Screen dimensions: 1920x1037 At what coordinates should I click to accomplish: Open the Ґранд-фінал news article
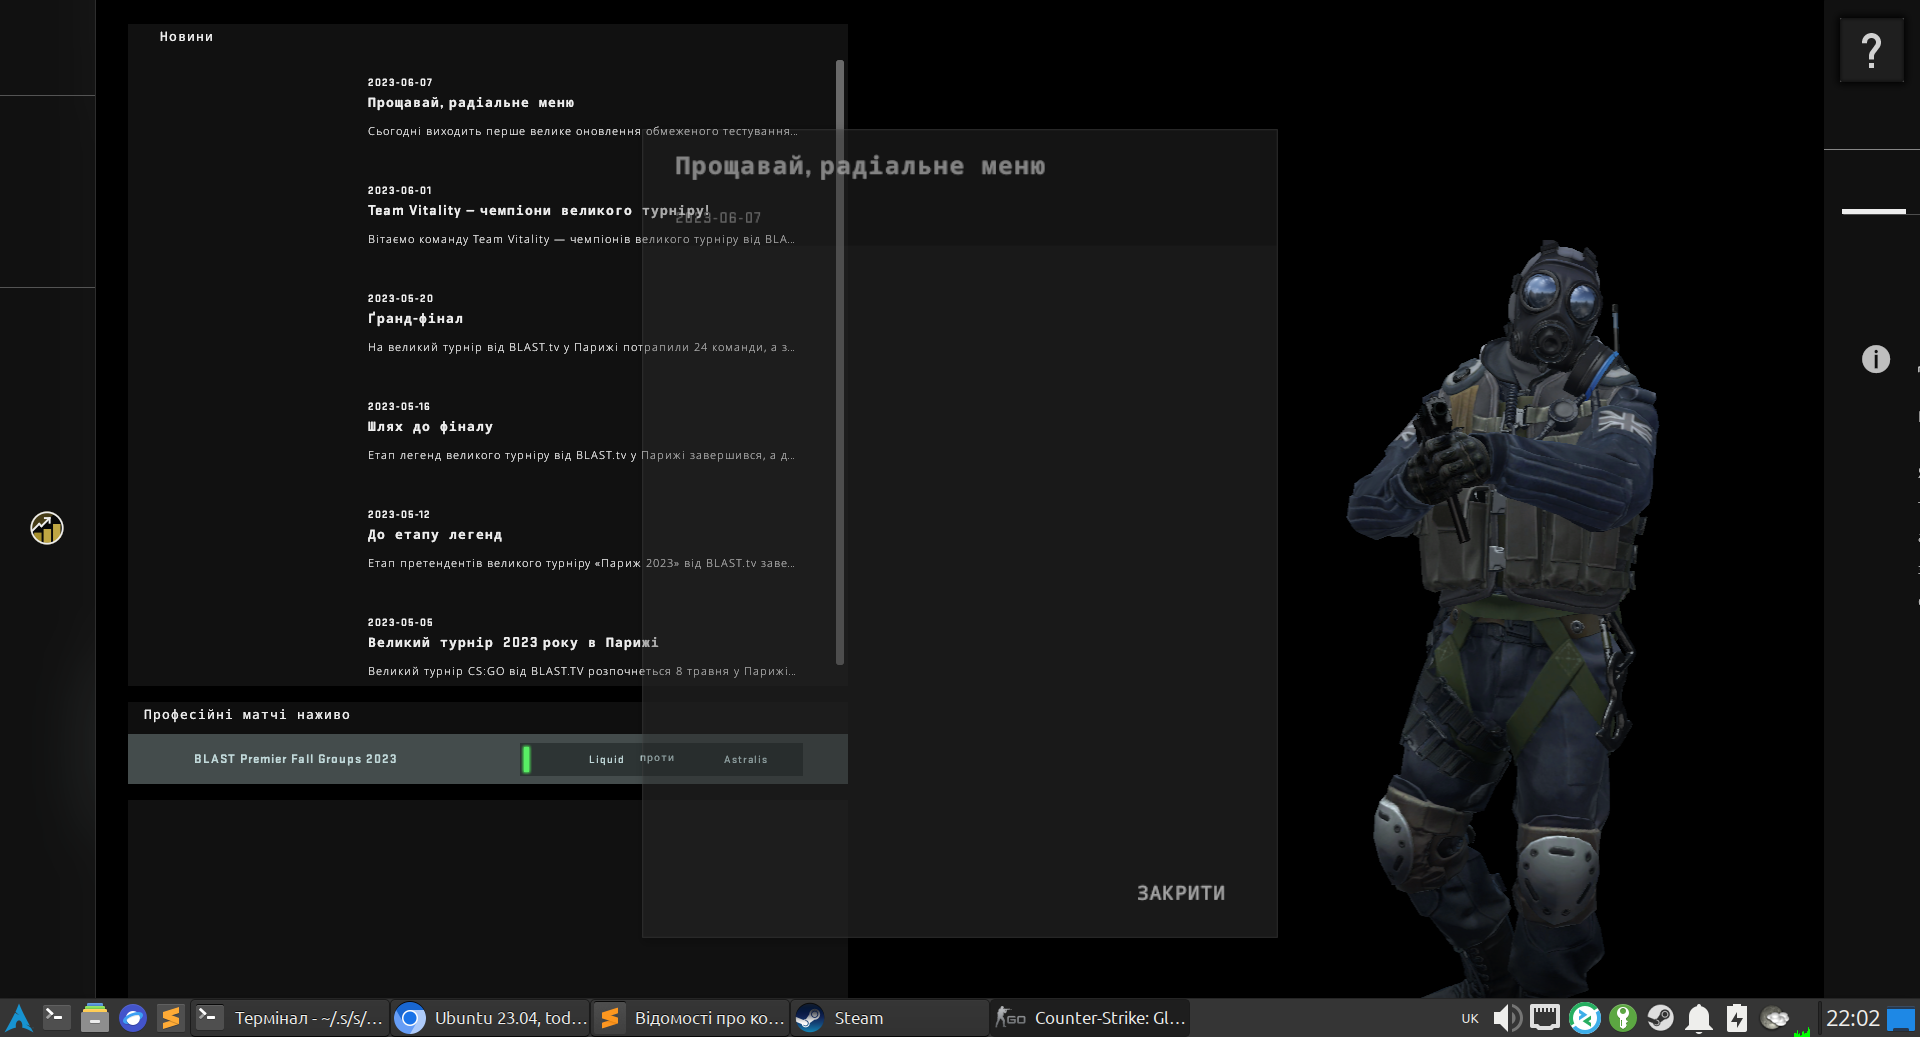click(x=415, y=318)
